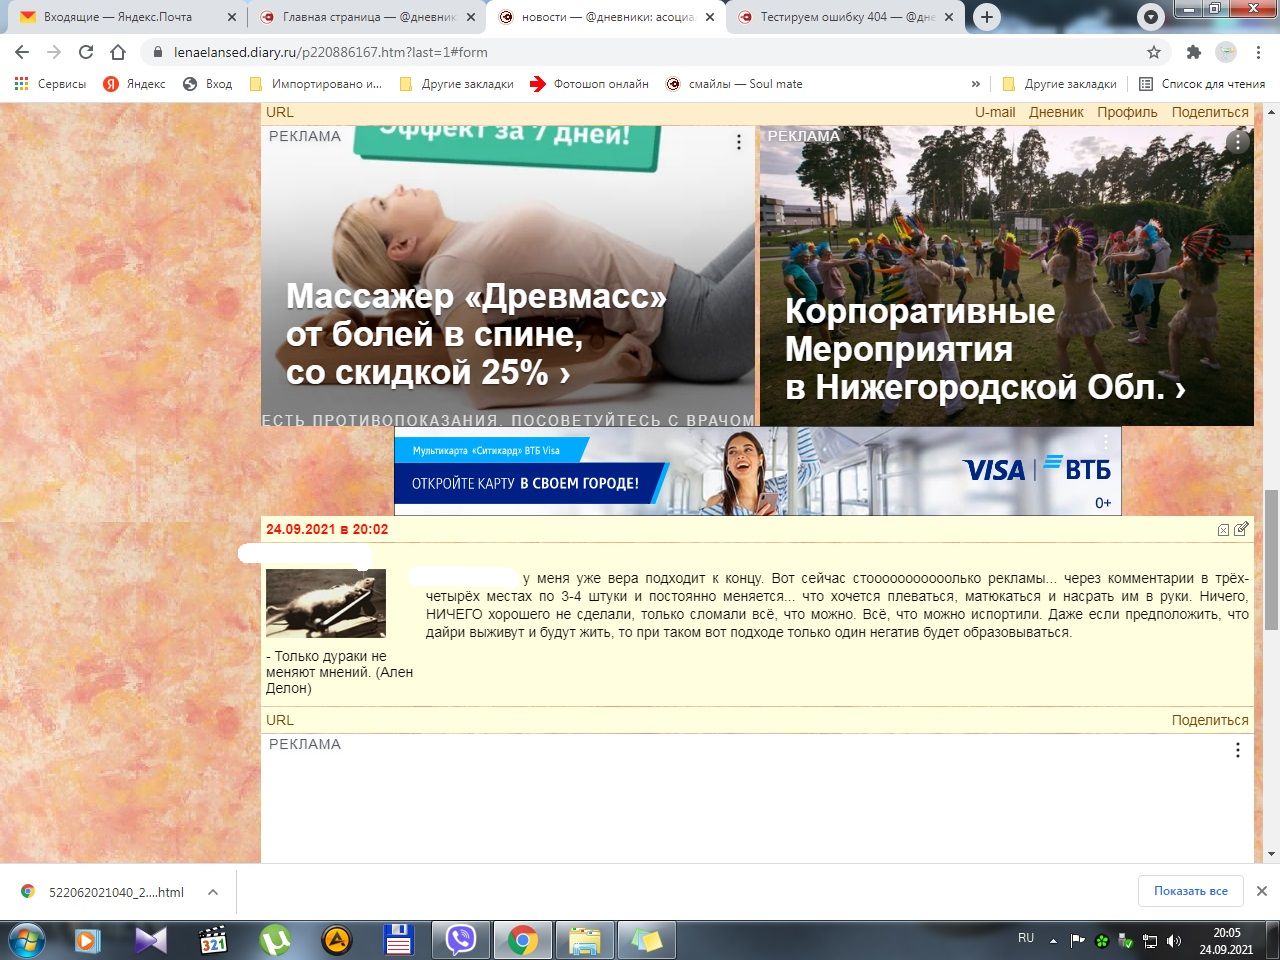Viewport: 1280px width, 960px height.
Task: Open Chrome's three-dot main menu
Action: point(1259,52)
